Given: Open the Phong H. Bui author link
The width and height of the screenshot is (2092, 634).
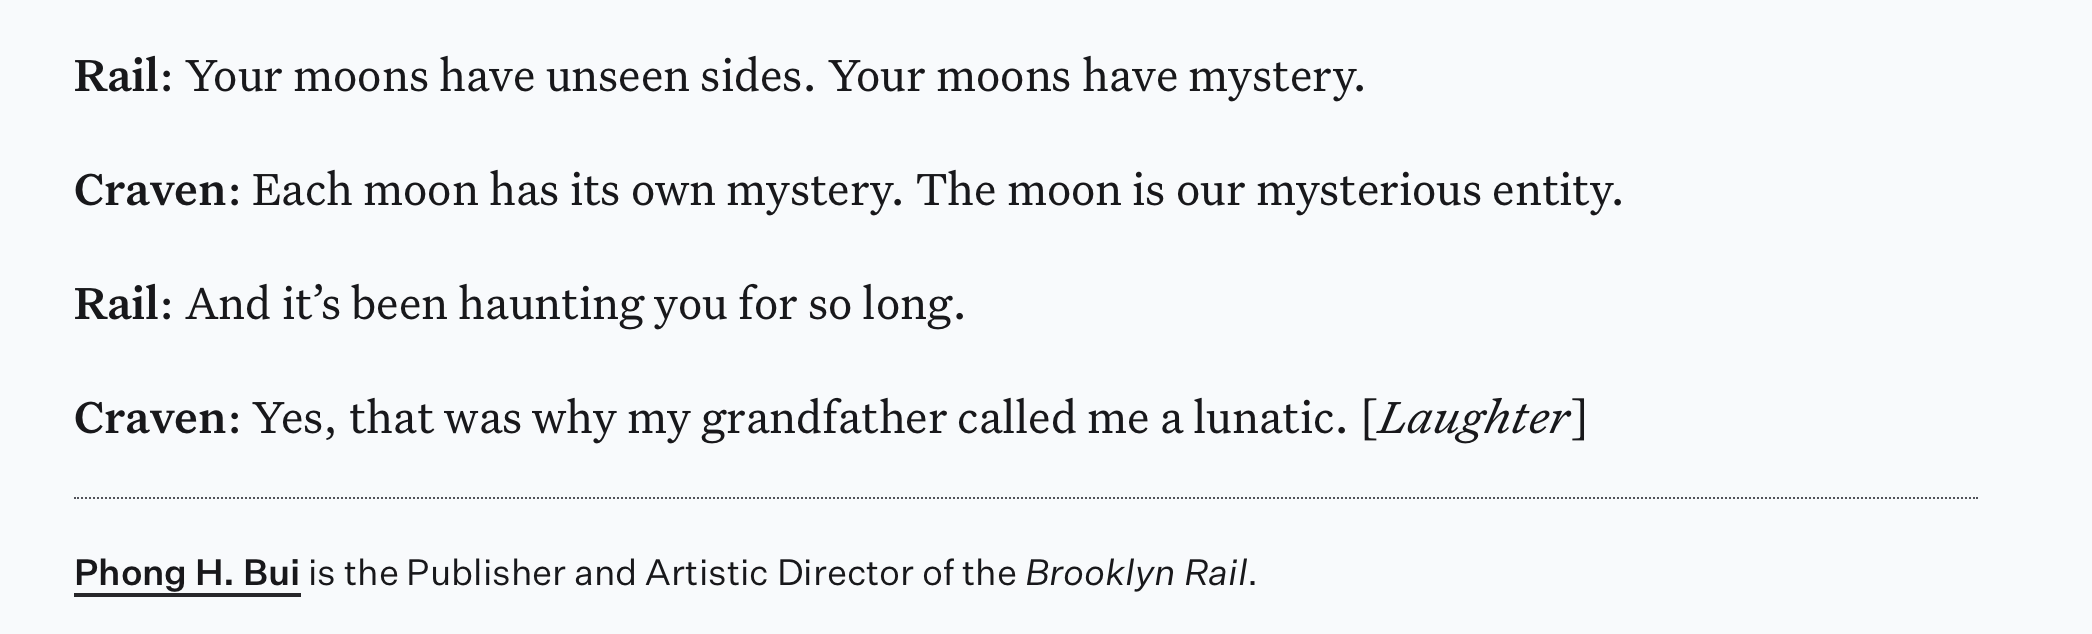Looking at the screenshot, I should point(187,573).
